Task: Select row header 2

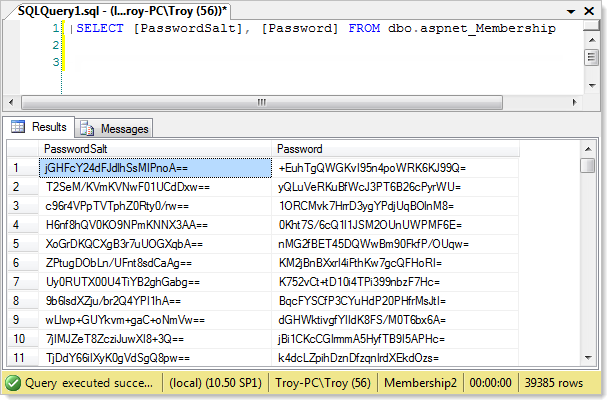Action: 23,187
